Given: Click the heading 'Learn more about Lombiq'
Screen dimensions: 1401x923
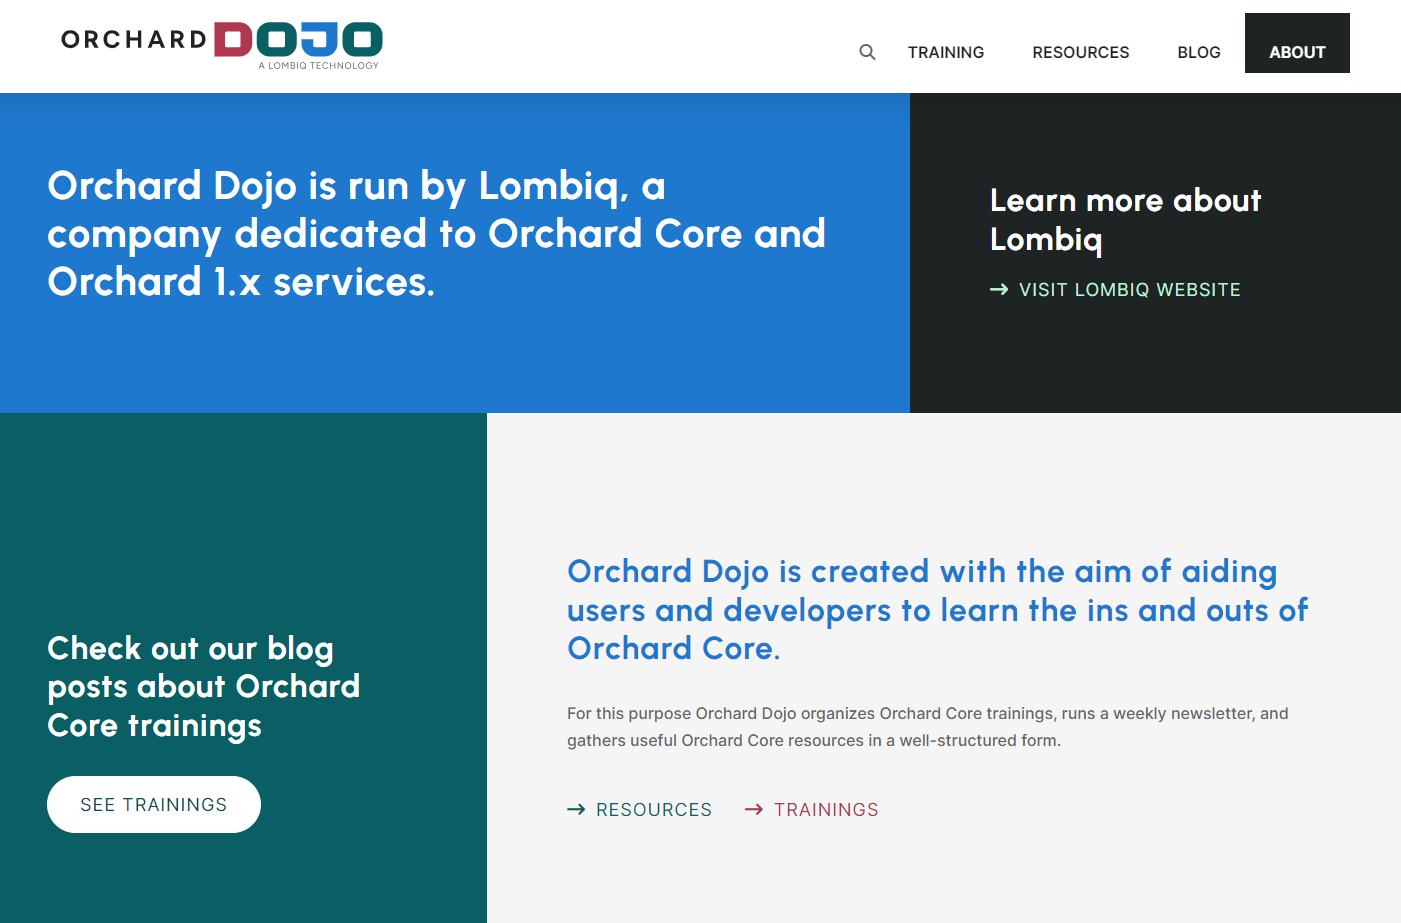Looking at the screenshot, I should [1126, 220].
